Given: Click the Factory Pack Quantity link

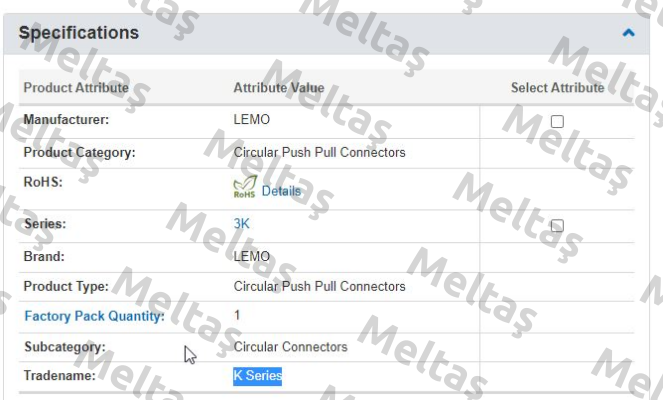Looking at the screenshot, I should [94, 316].
